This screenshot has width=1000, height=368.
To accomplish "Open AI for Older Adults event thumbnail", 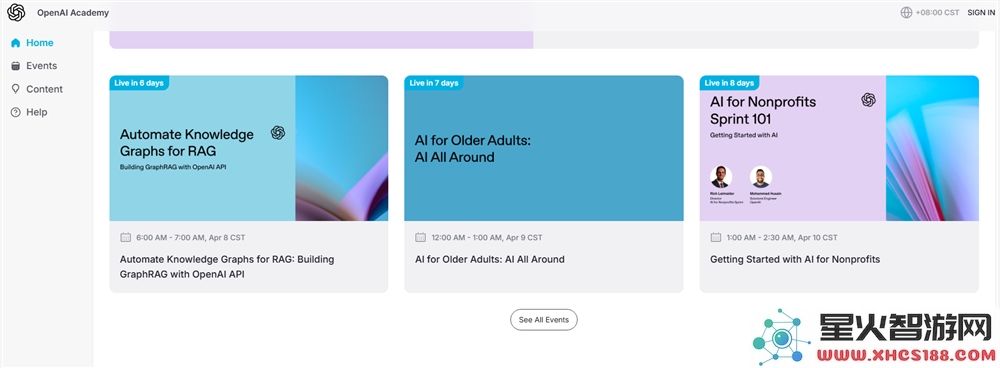I will [543, 148].
